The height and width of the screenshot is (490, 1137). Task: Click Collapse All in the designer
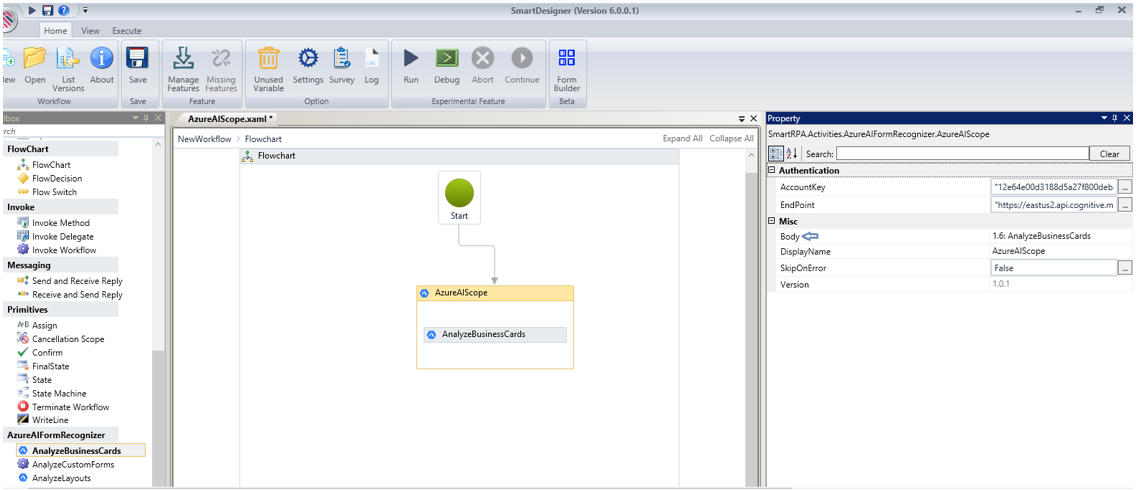[x=732, y=138]
